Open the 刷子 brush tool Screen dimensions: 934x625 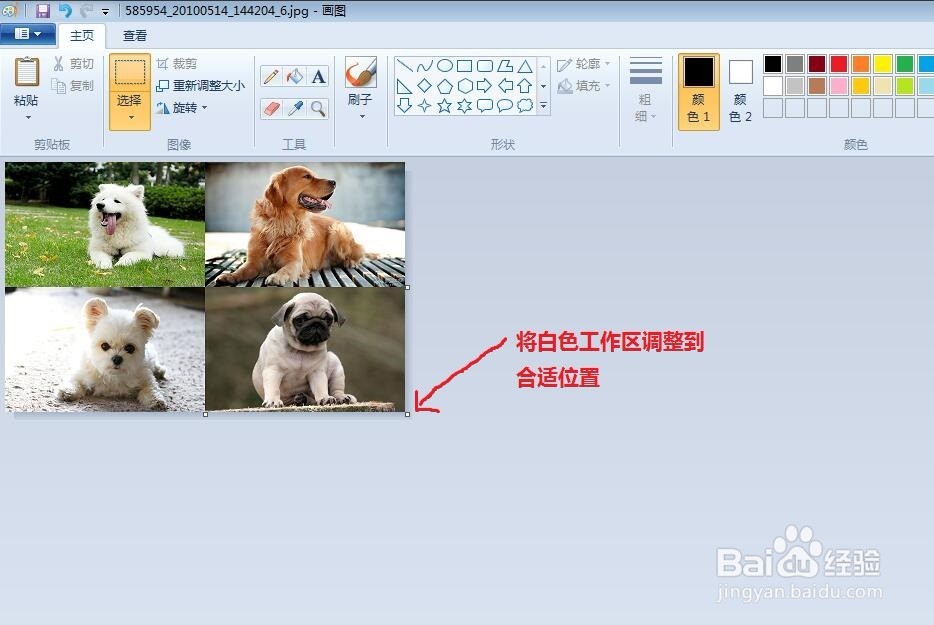[x=359, y=72]
